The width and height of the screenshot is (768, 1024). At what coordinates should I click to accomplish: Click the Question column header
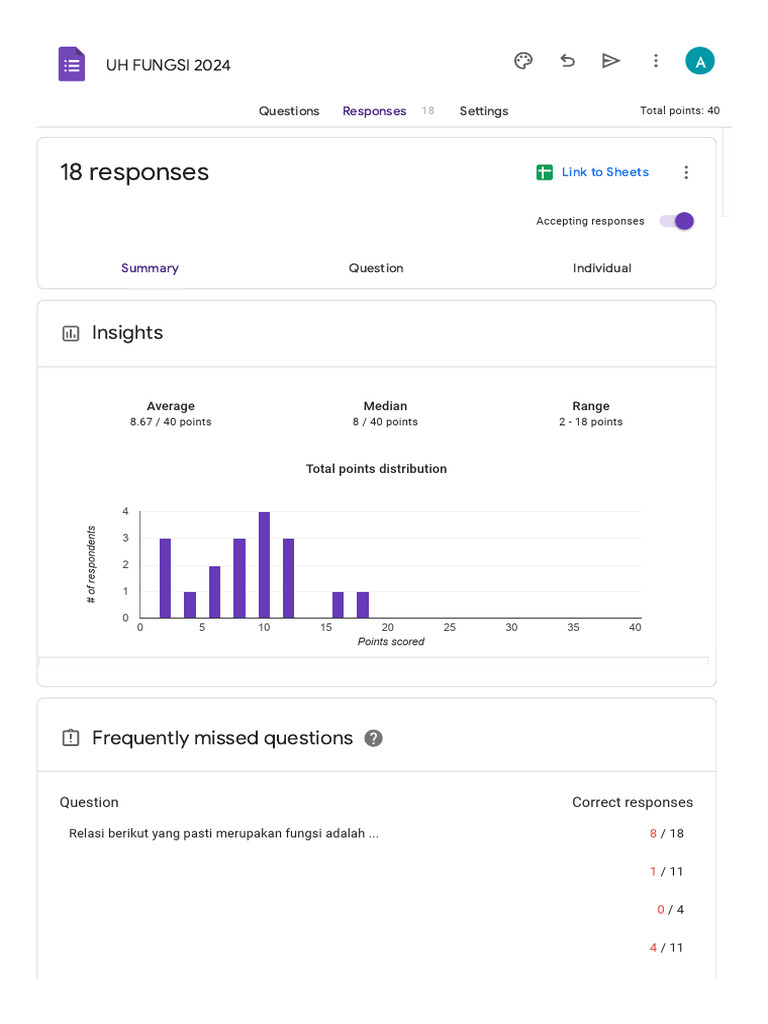89,802
